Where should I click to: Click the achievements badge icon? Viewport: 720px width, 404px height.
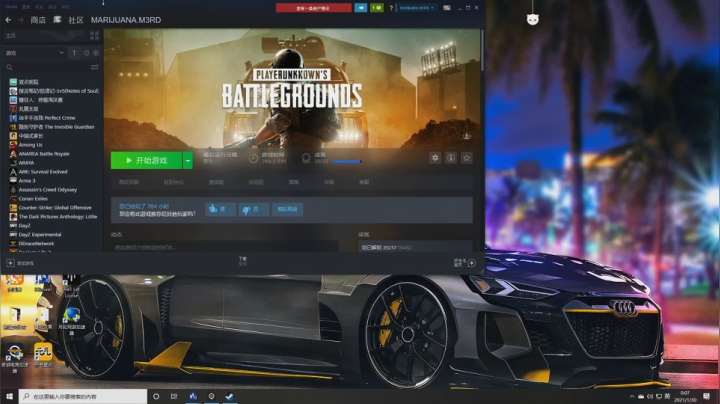click(306, 158)
